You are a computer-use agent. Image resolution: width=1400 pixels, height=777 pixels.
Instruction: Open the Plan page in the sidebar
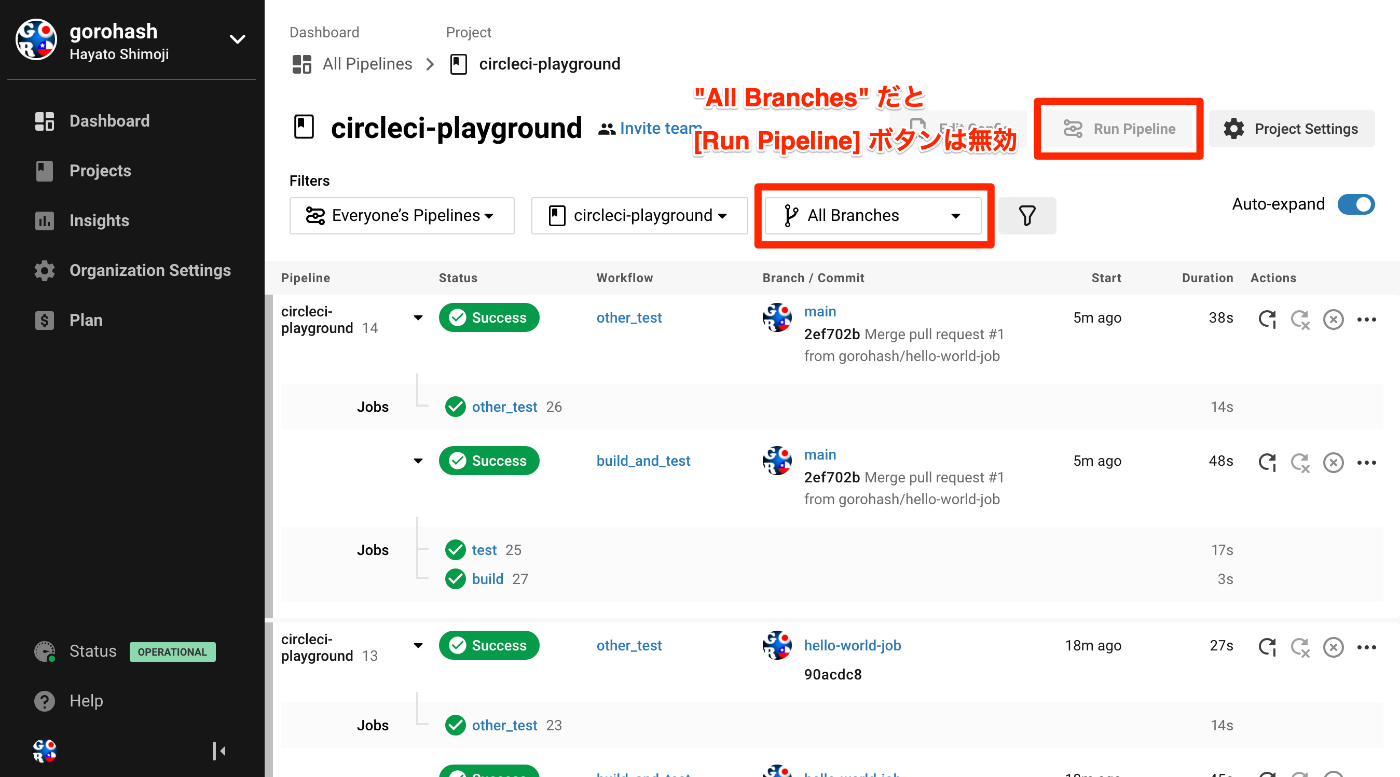(x=86, y=321)
